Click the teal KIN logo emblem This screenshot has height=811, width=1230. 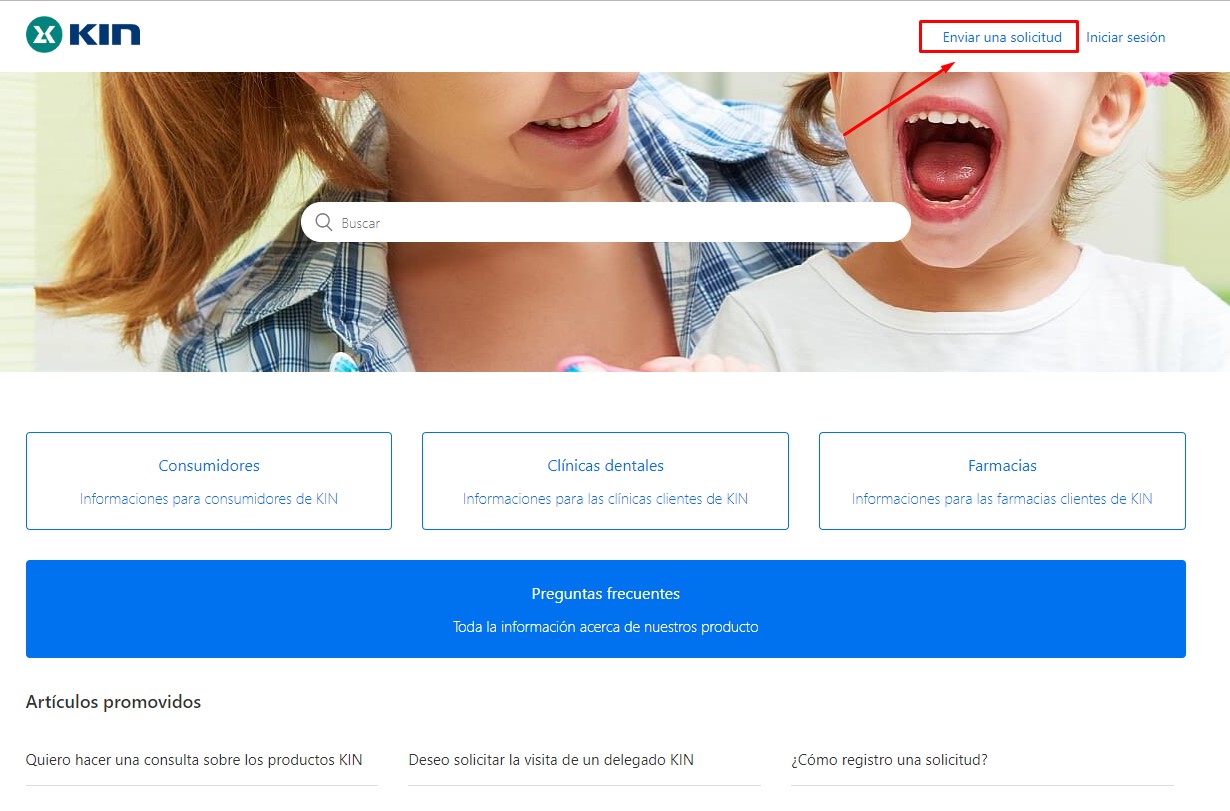pyautogui.click(x=44, y=35)
